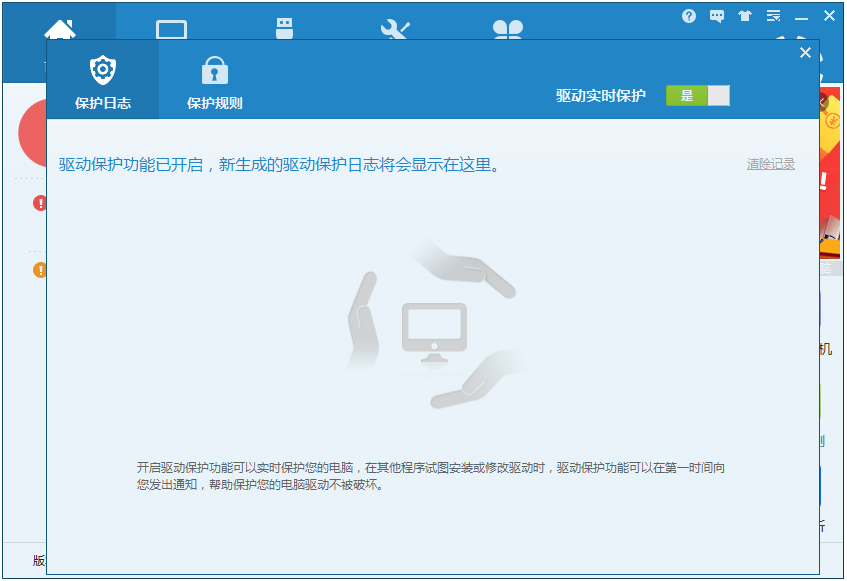
Task: Click the skin shirt icon
Action: pyautogui.click(x=745, y=16)
